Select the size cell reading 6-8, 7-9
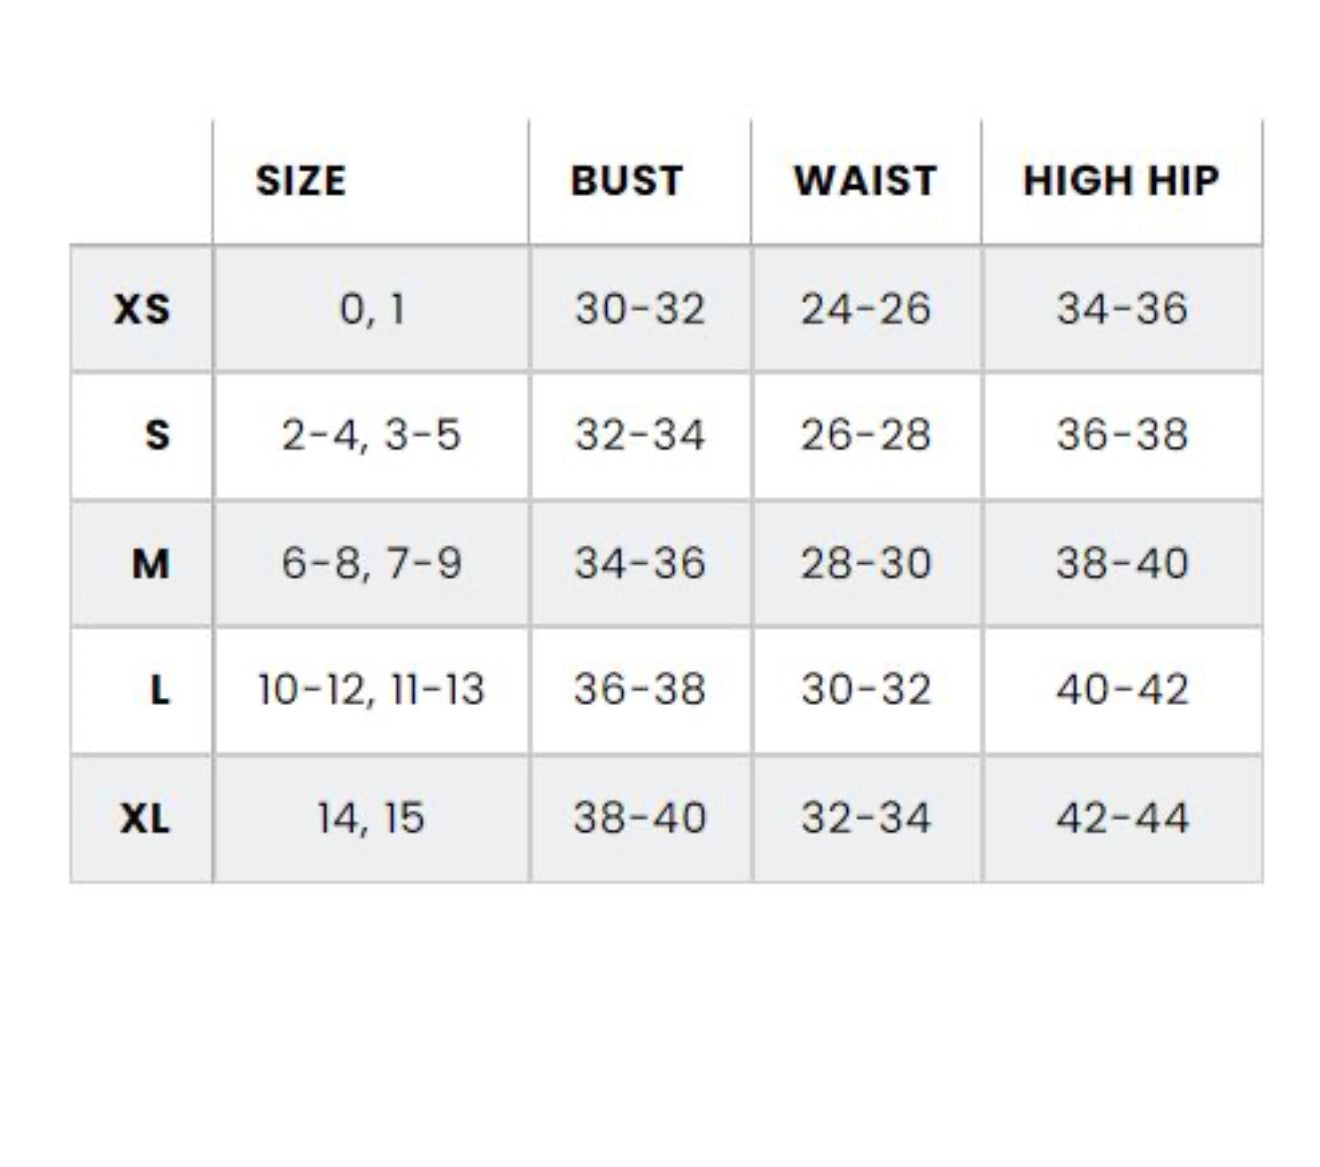 (x=371, y=563)
